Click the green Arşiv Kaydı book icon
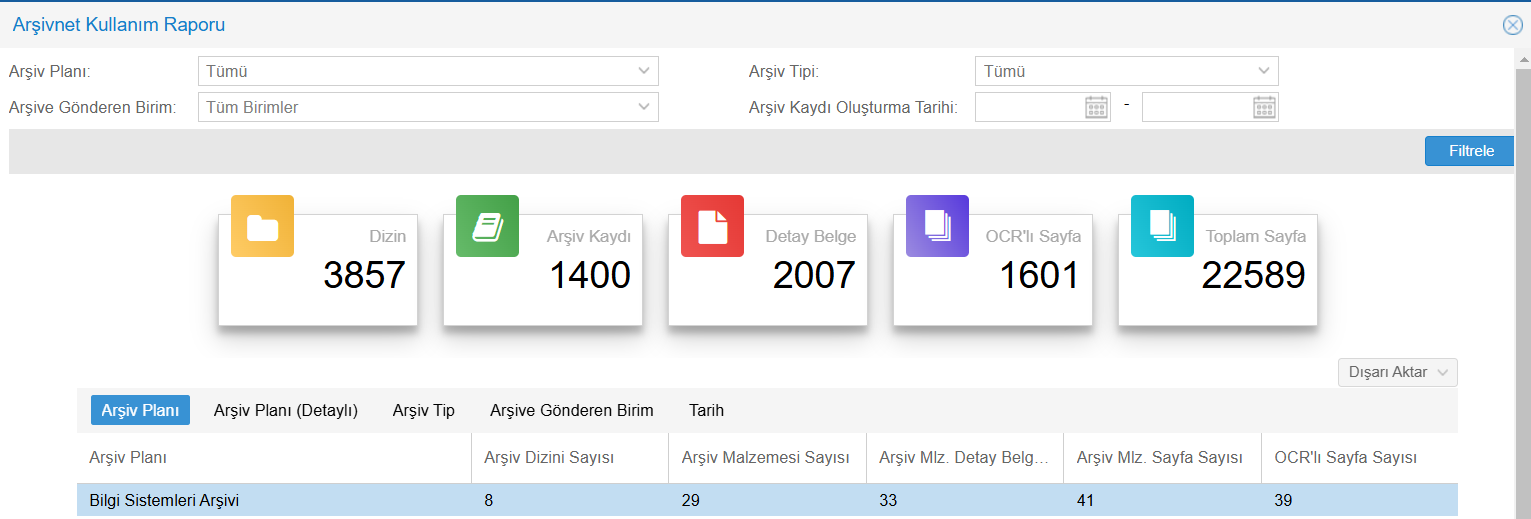 pos(487,226)
